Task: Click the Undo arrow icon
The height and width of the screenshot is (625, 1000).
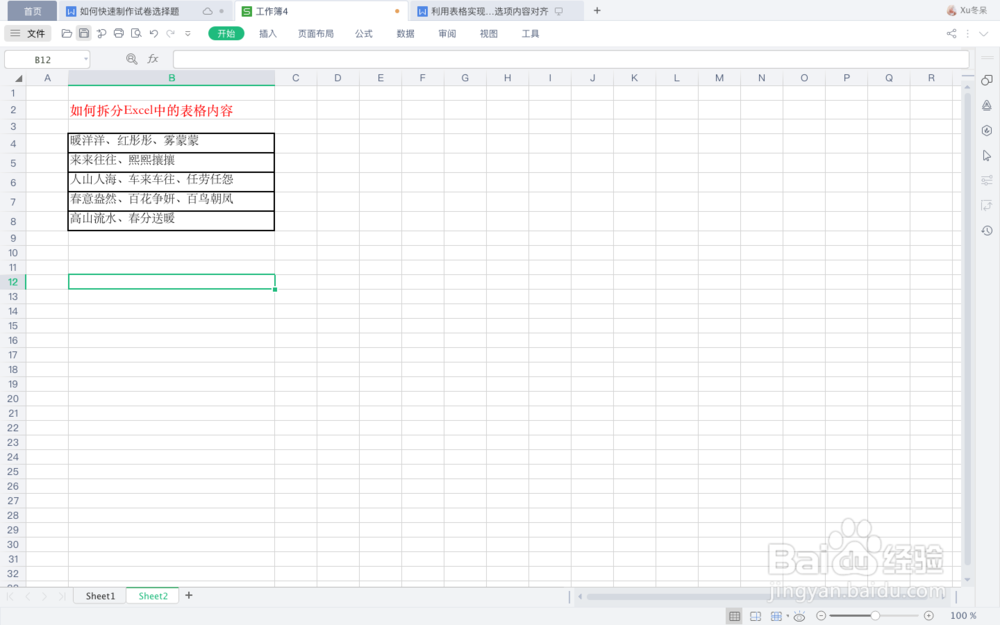Action: (154, 33)
